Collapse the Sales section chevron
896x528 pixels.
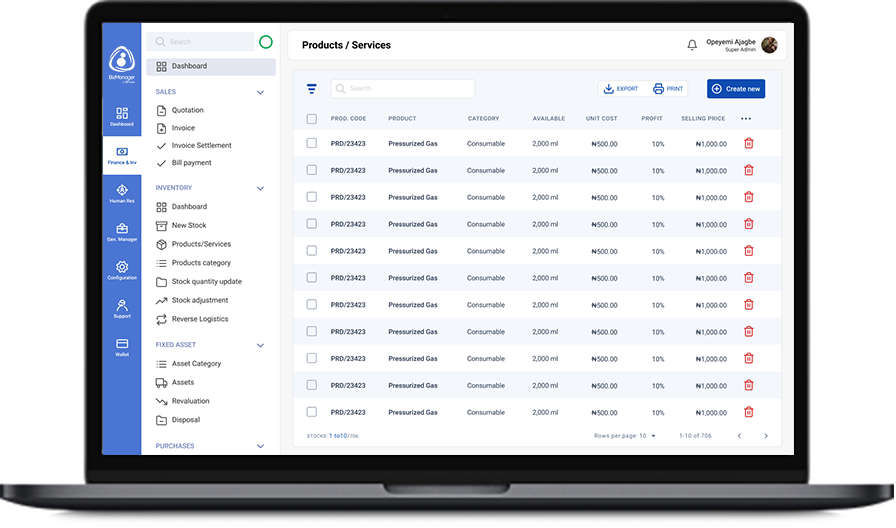click(x=261, y=92)
